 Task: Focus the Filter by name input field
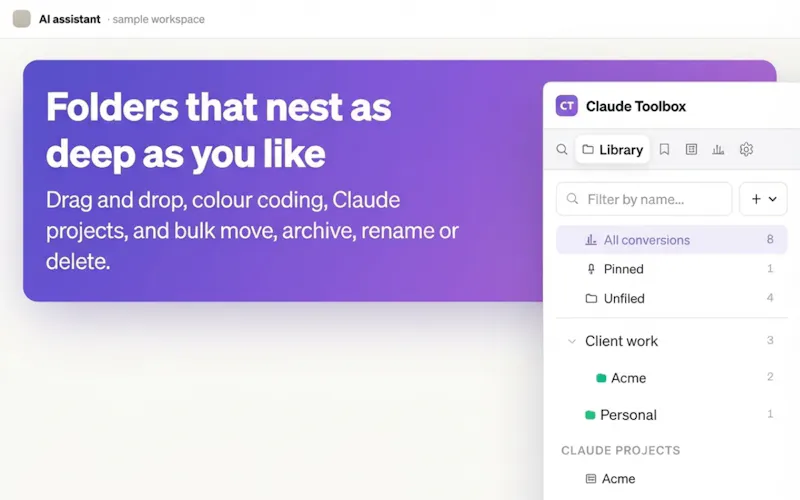[644, 199]
